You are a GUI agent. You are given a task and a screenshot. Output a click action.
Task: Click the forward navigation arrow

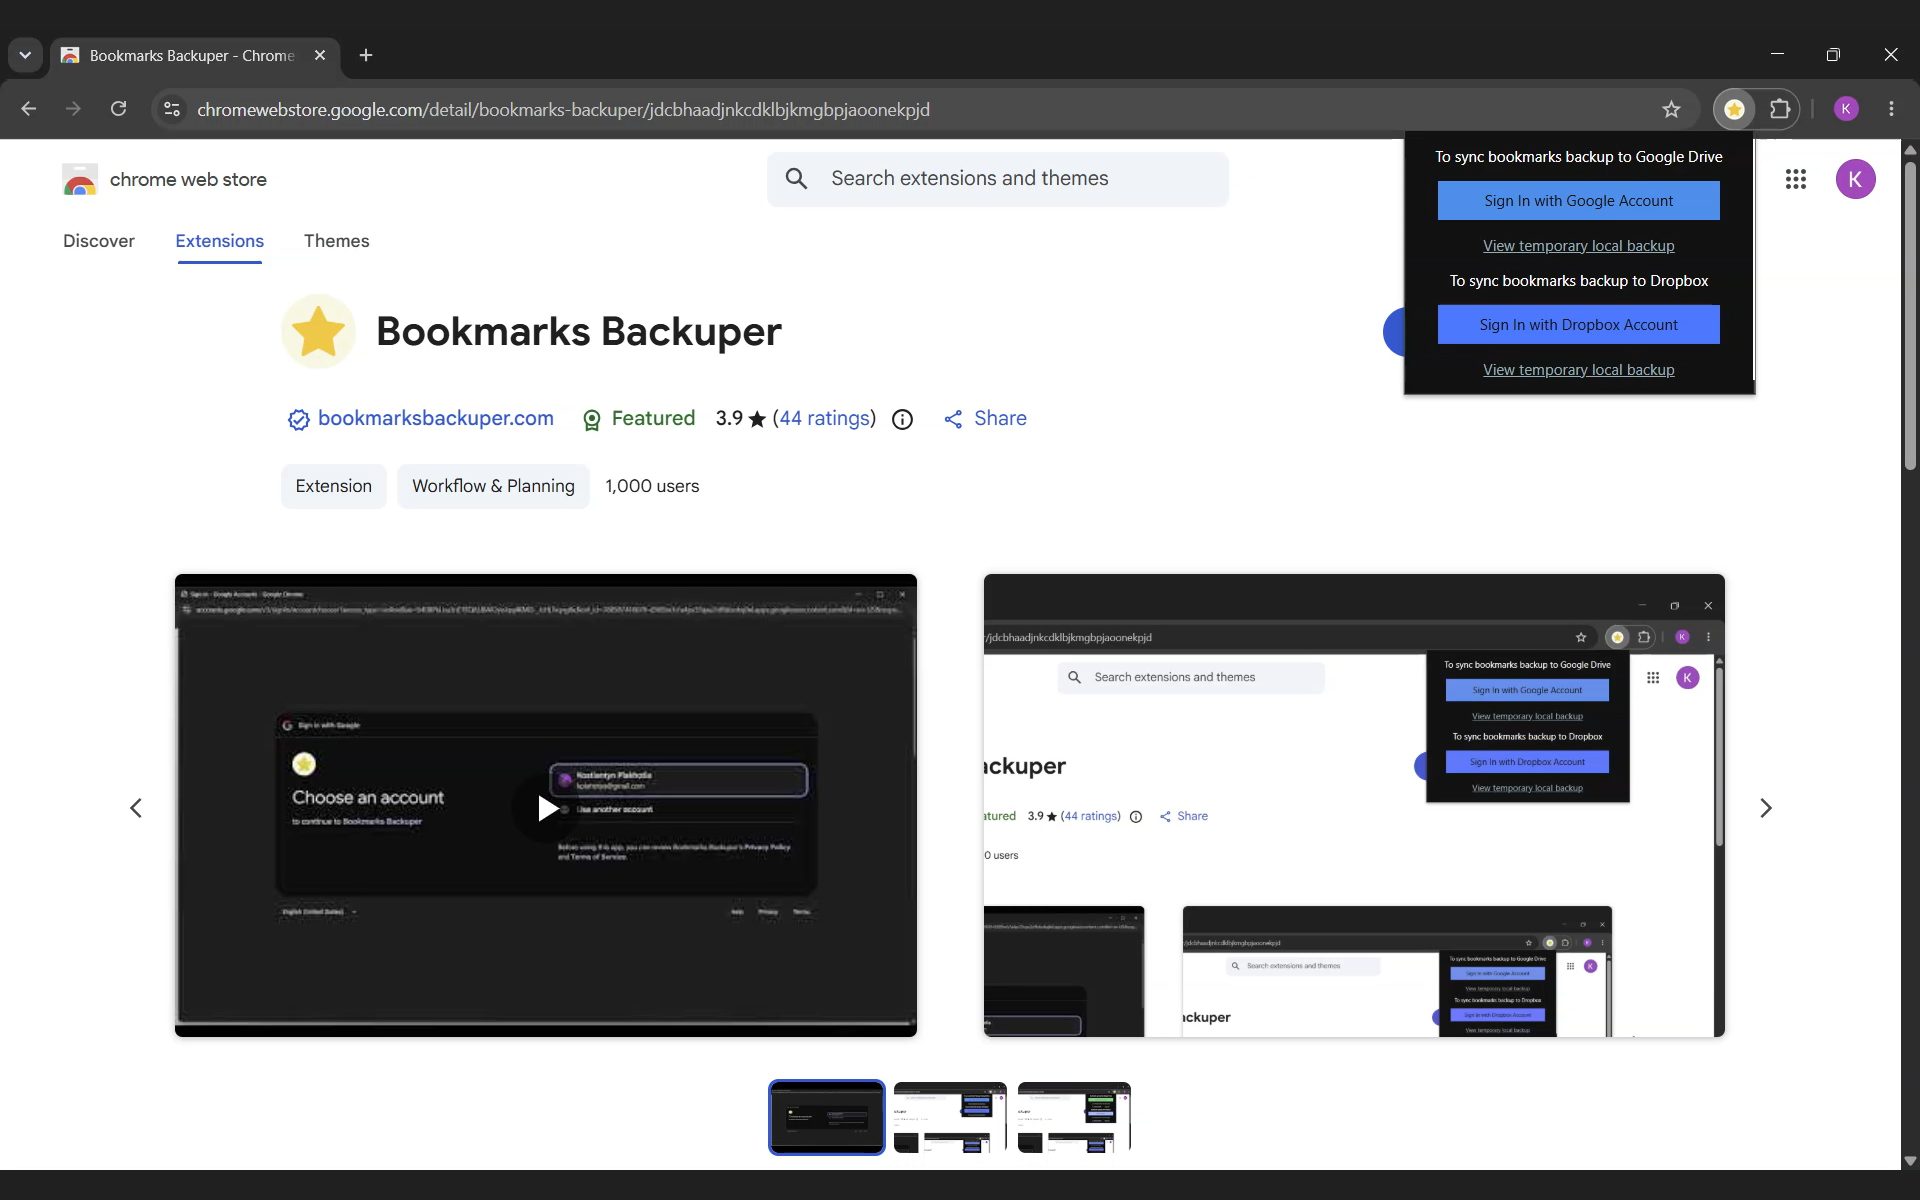point(73,109)
